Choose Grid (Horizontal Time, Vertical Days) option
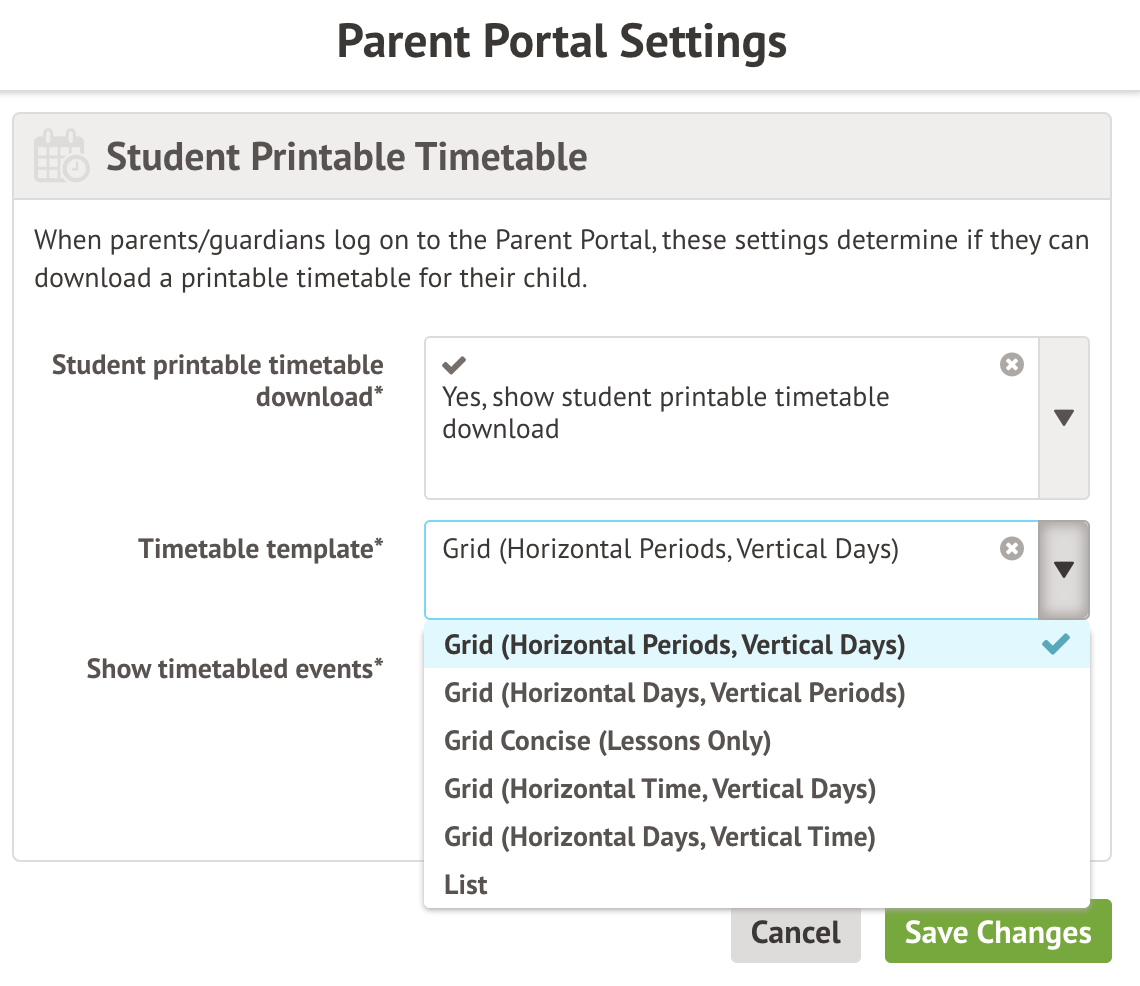Viewport: 1140px width, 986px height. (659, 788)
